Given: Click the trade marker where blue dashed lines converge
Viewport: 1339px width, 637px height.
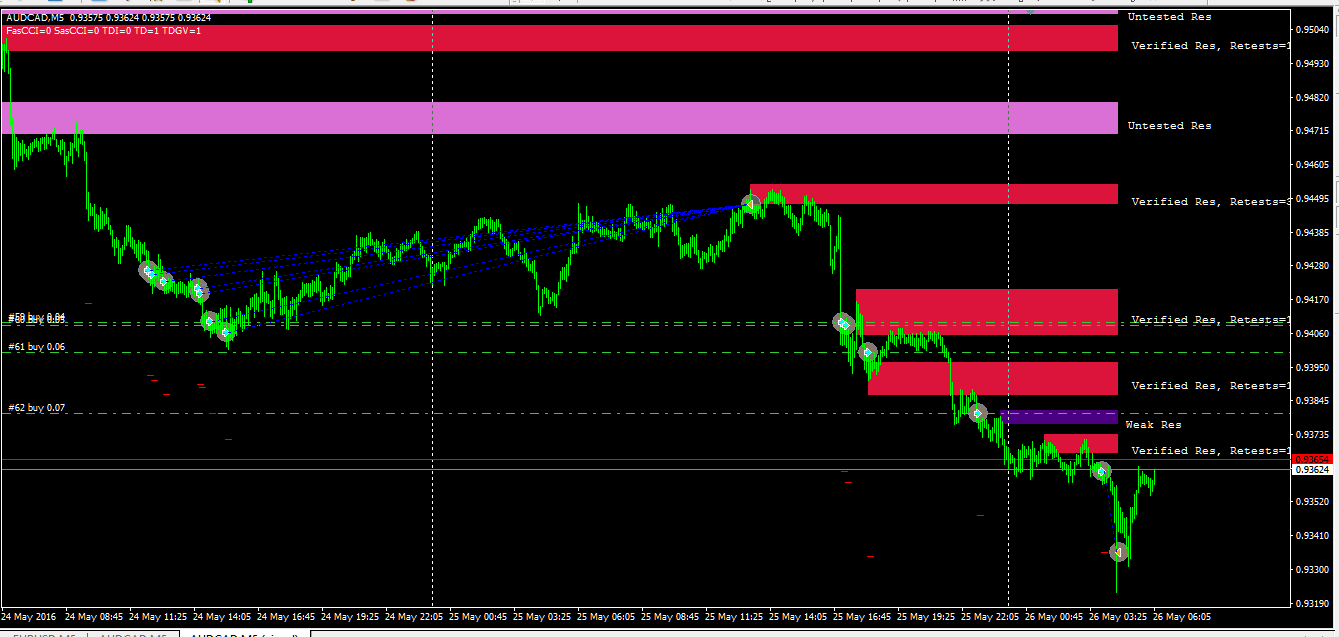Looking at the screenshot, I should [751, 204].
